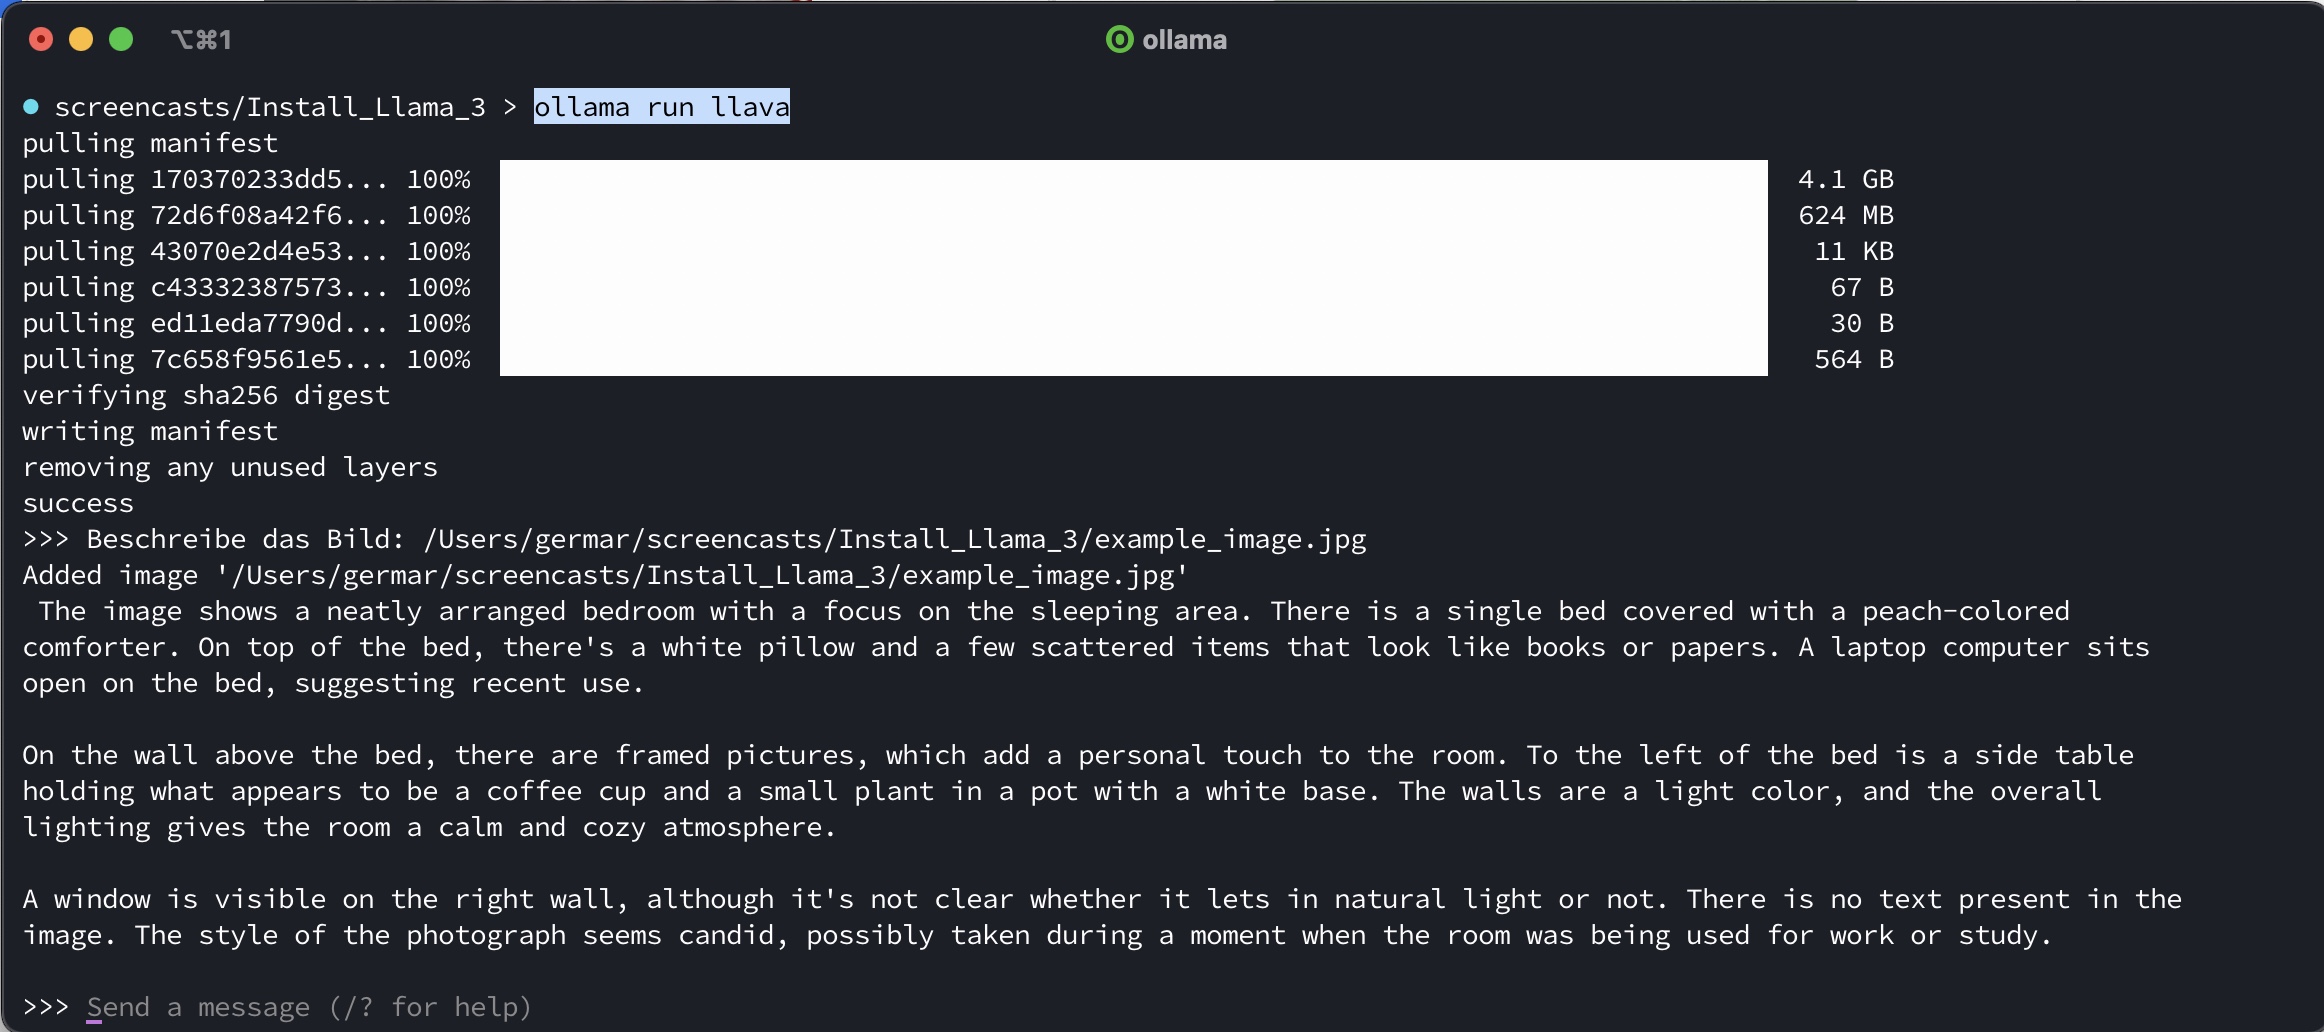Click the green ollama icon in the title bar

[1119, 40]
